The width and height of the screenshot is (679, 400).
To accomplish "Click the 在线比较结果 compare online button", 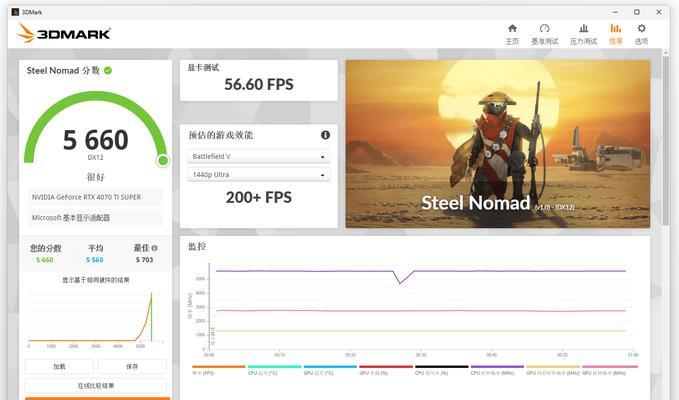I will [96, 385].
